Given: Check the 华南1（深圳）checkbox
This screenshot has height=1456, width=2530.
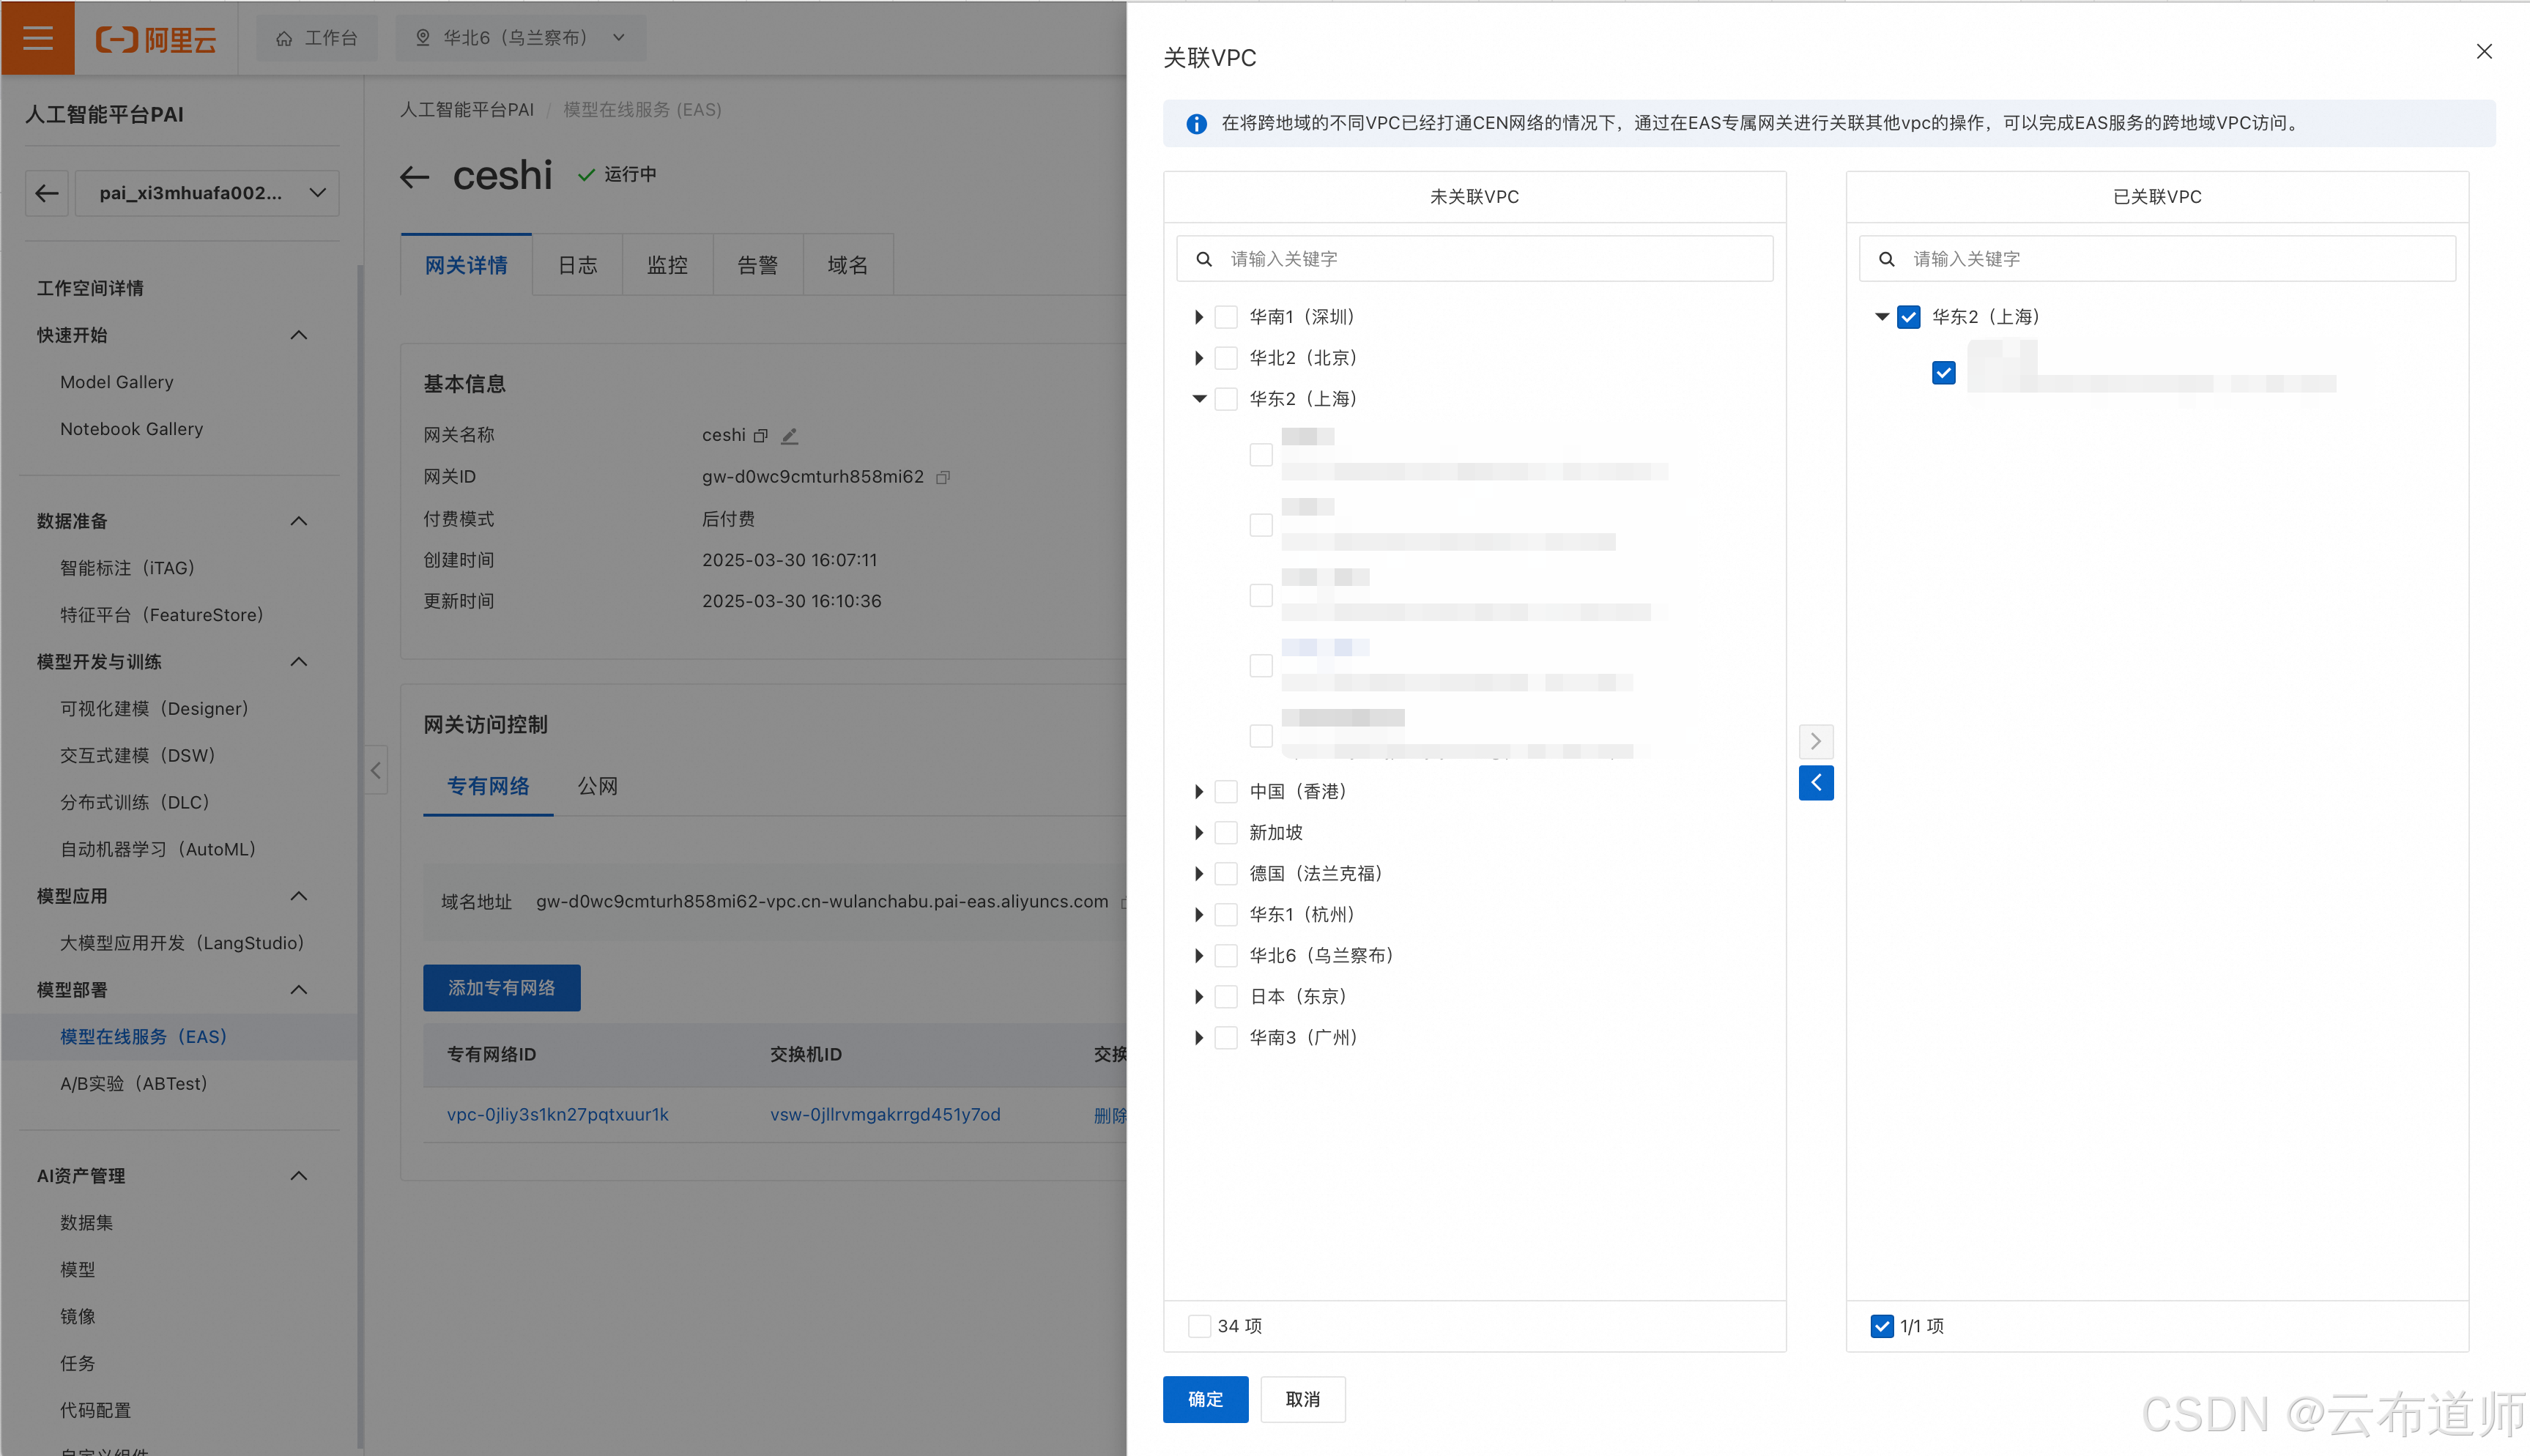Looking at the screenshot, I should tap(1226, 317).
